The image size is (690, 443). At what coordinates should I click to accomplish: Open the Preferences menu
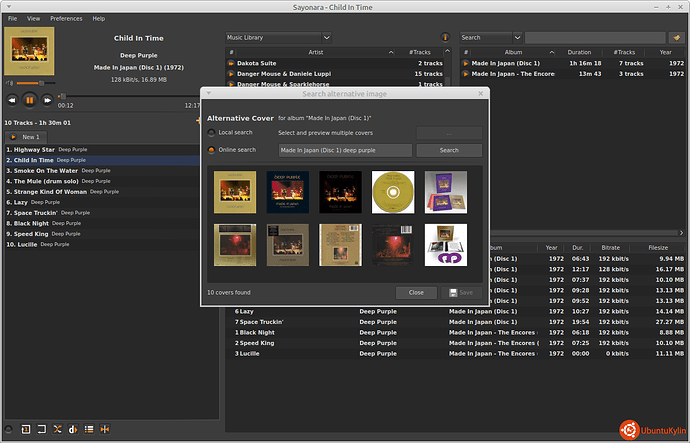tap(66, 18)
